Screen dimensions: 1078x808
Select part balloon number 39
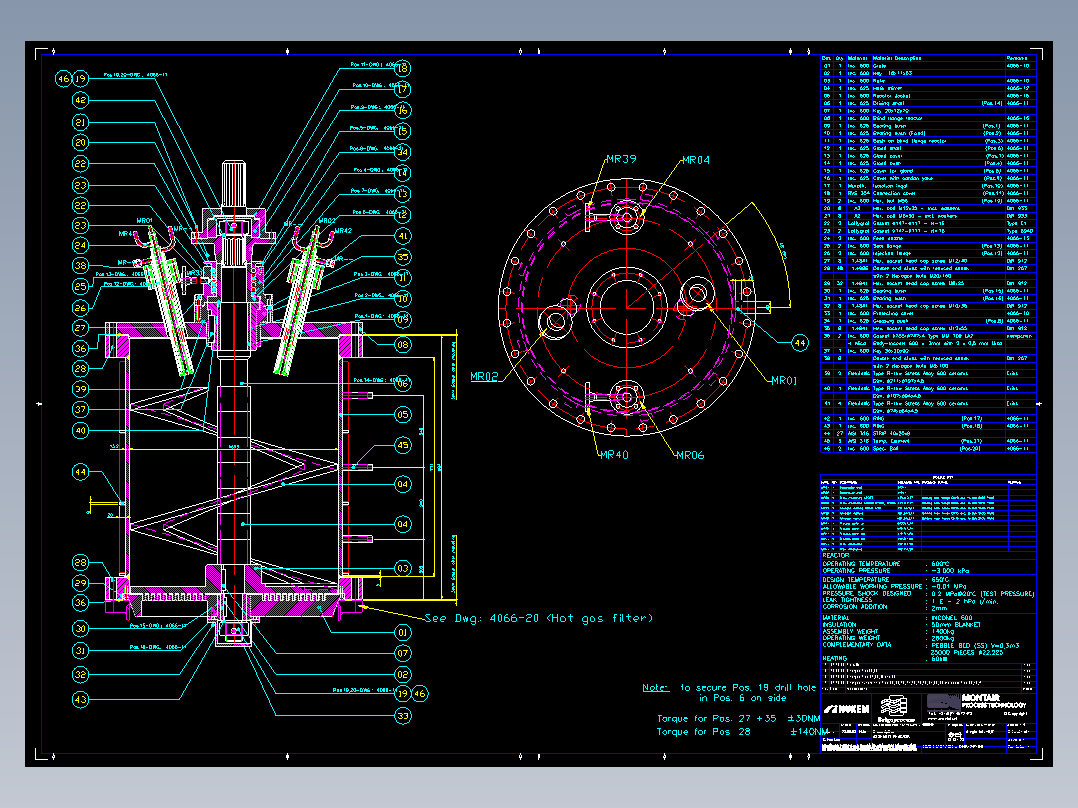tap(80, 389)
